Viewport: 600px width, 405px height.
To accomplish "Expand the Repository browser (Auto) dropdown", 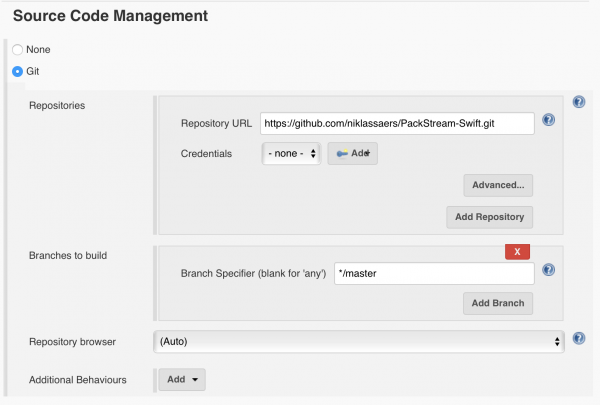I will [359, 341].
